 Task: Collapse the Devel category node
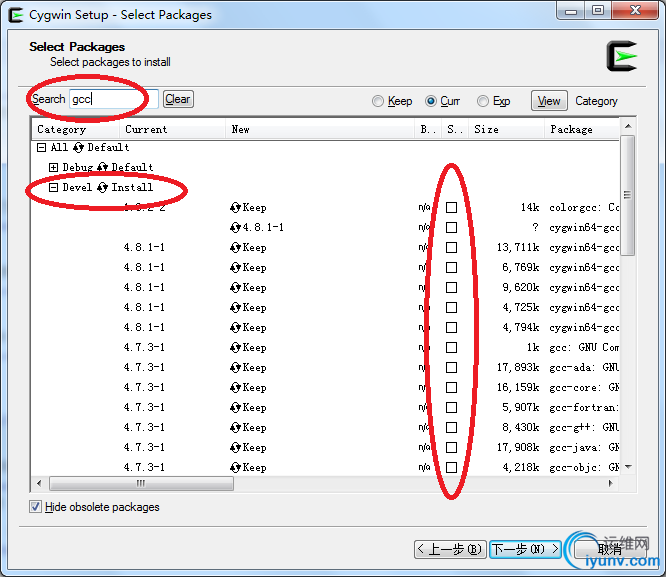(x=53, y=187)
